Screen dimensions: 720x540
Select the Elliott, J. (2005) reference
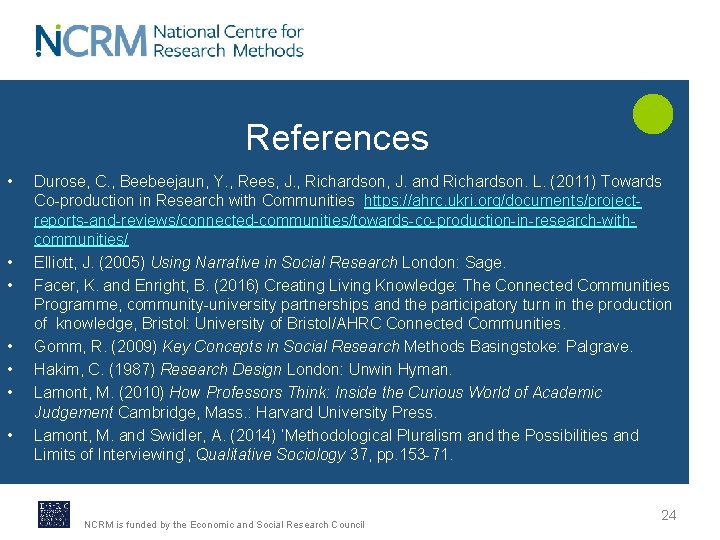270,263
